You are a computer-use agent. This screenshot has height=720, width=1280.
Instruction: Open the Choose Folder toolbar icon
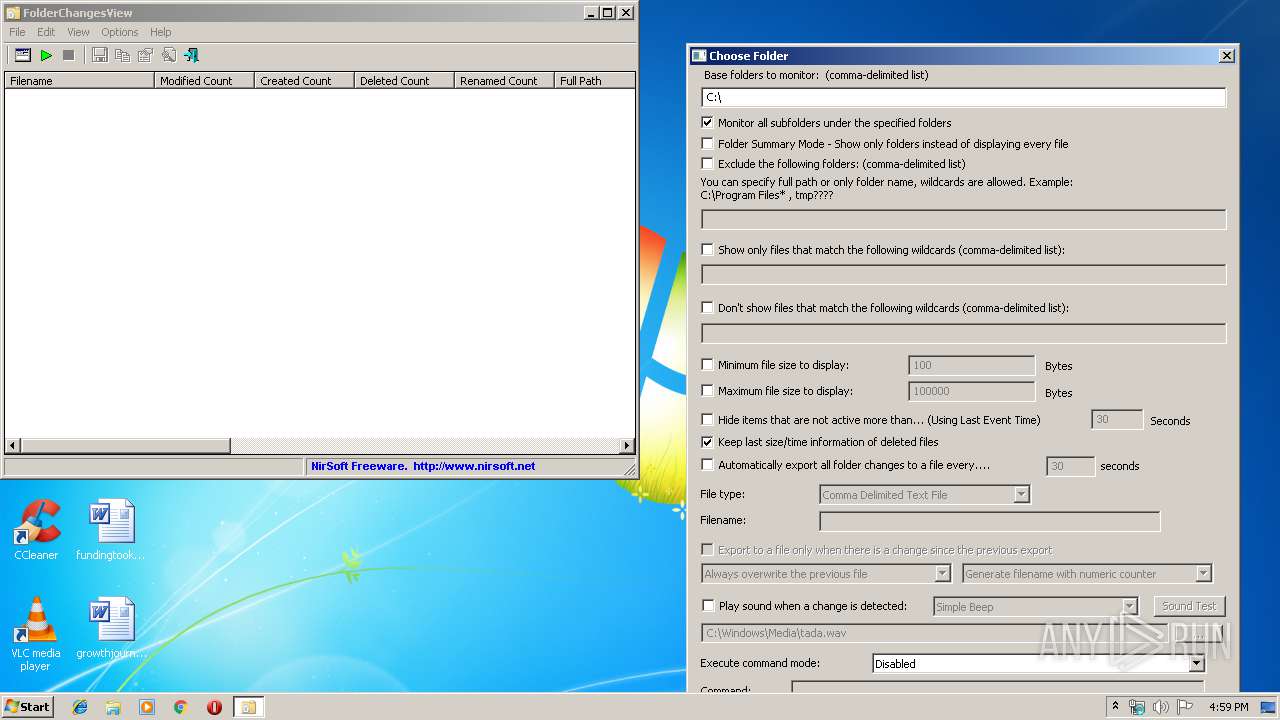(x=22, y=55)
